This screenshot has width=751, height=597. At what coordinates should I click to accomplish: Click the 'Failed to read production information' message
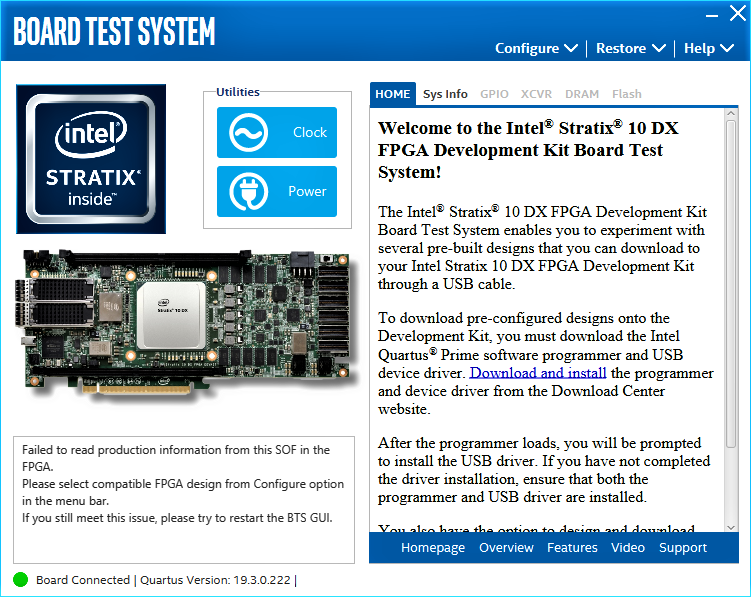tap(176, 458)
